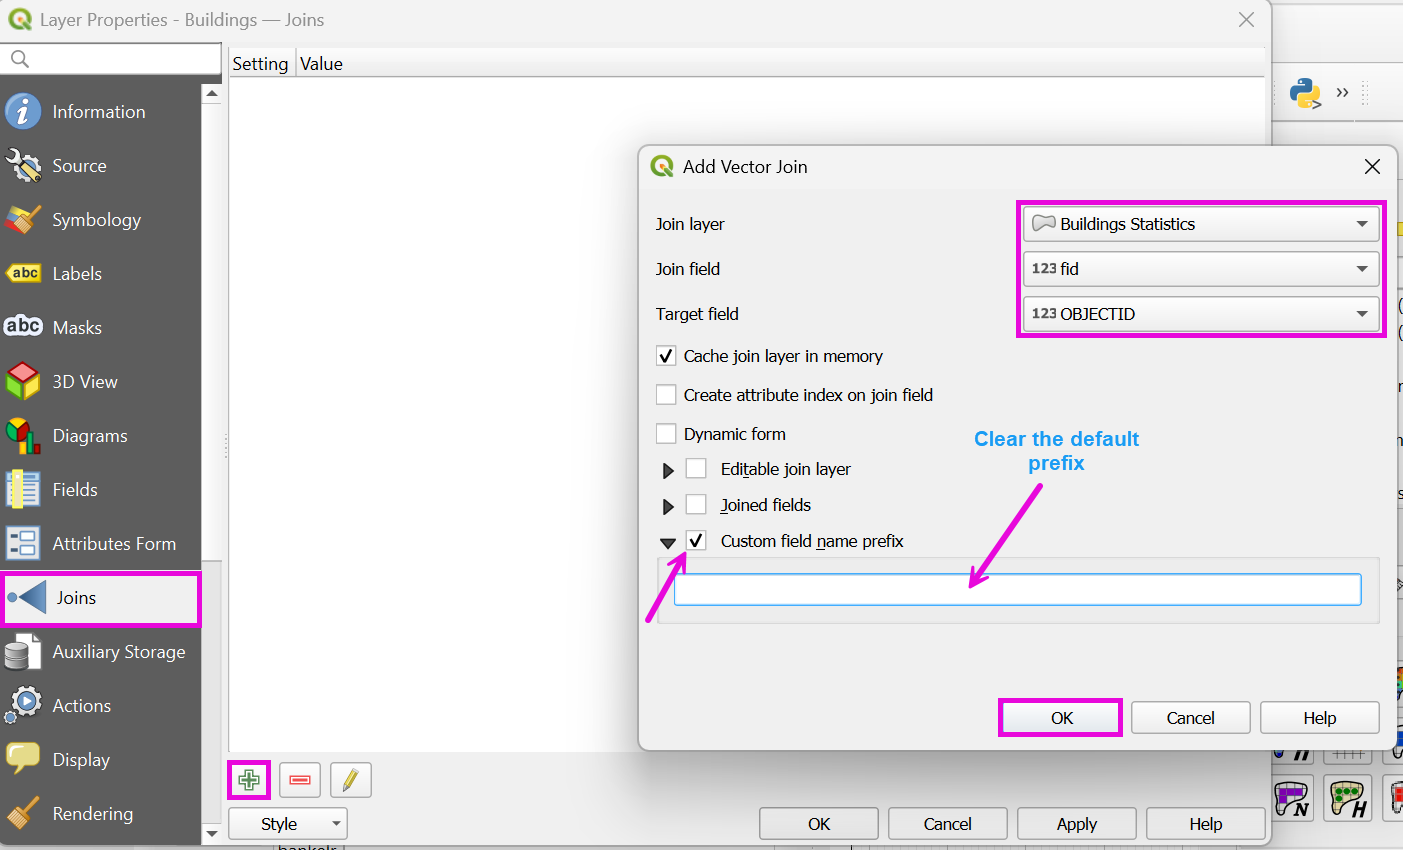
Task: Click Apply in Layer Properties
Action: coord(1076,824)
